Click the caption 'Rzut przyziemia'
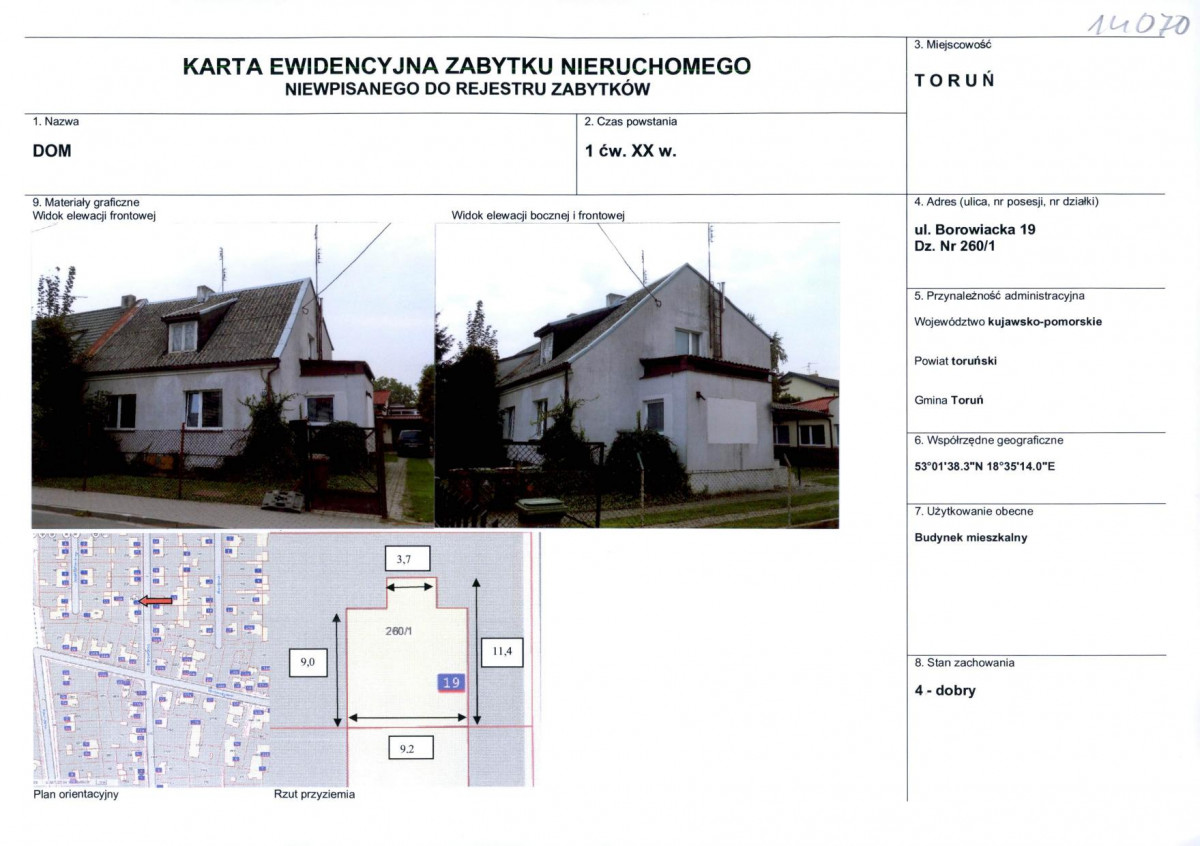 (x=314, y=795)
